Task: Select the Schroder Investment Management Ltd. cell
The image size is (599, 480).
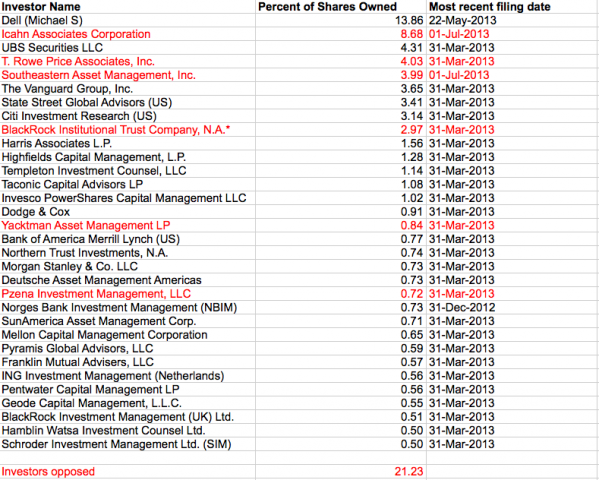Action: (x=128, y=444)
